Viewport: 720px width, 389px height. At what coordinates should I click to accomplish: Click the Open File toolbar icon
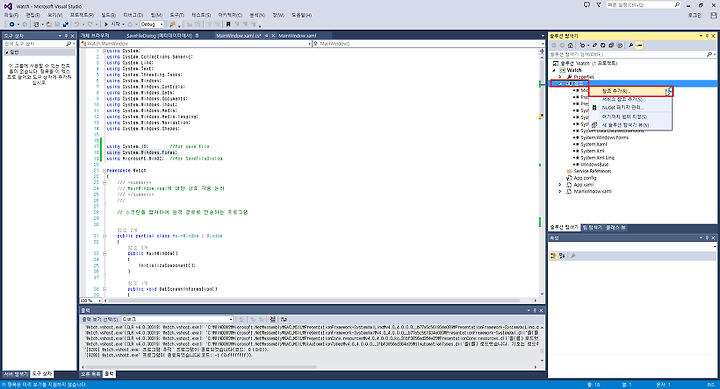pyautogui.click(x=49, y=24)
